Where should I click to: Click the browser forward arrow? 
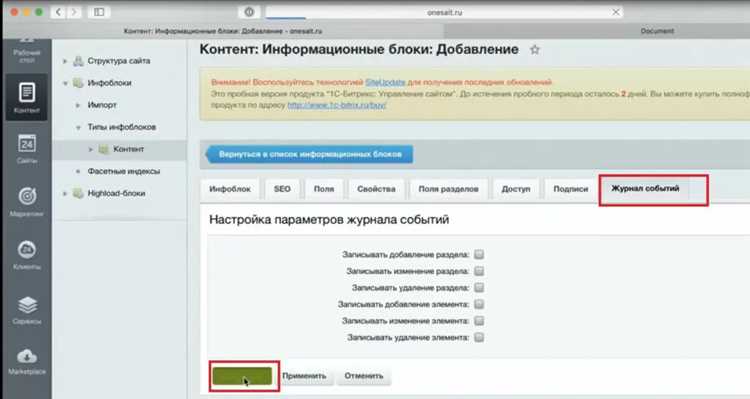coord(74,12)
